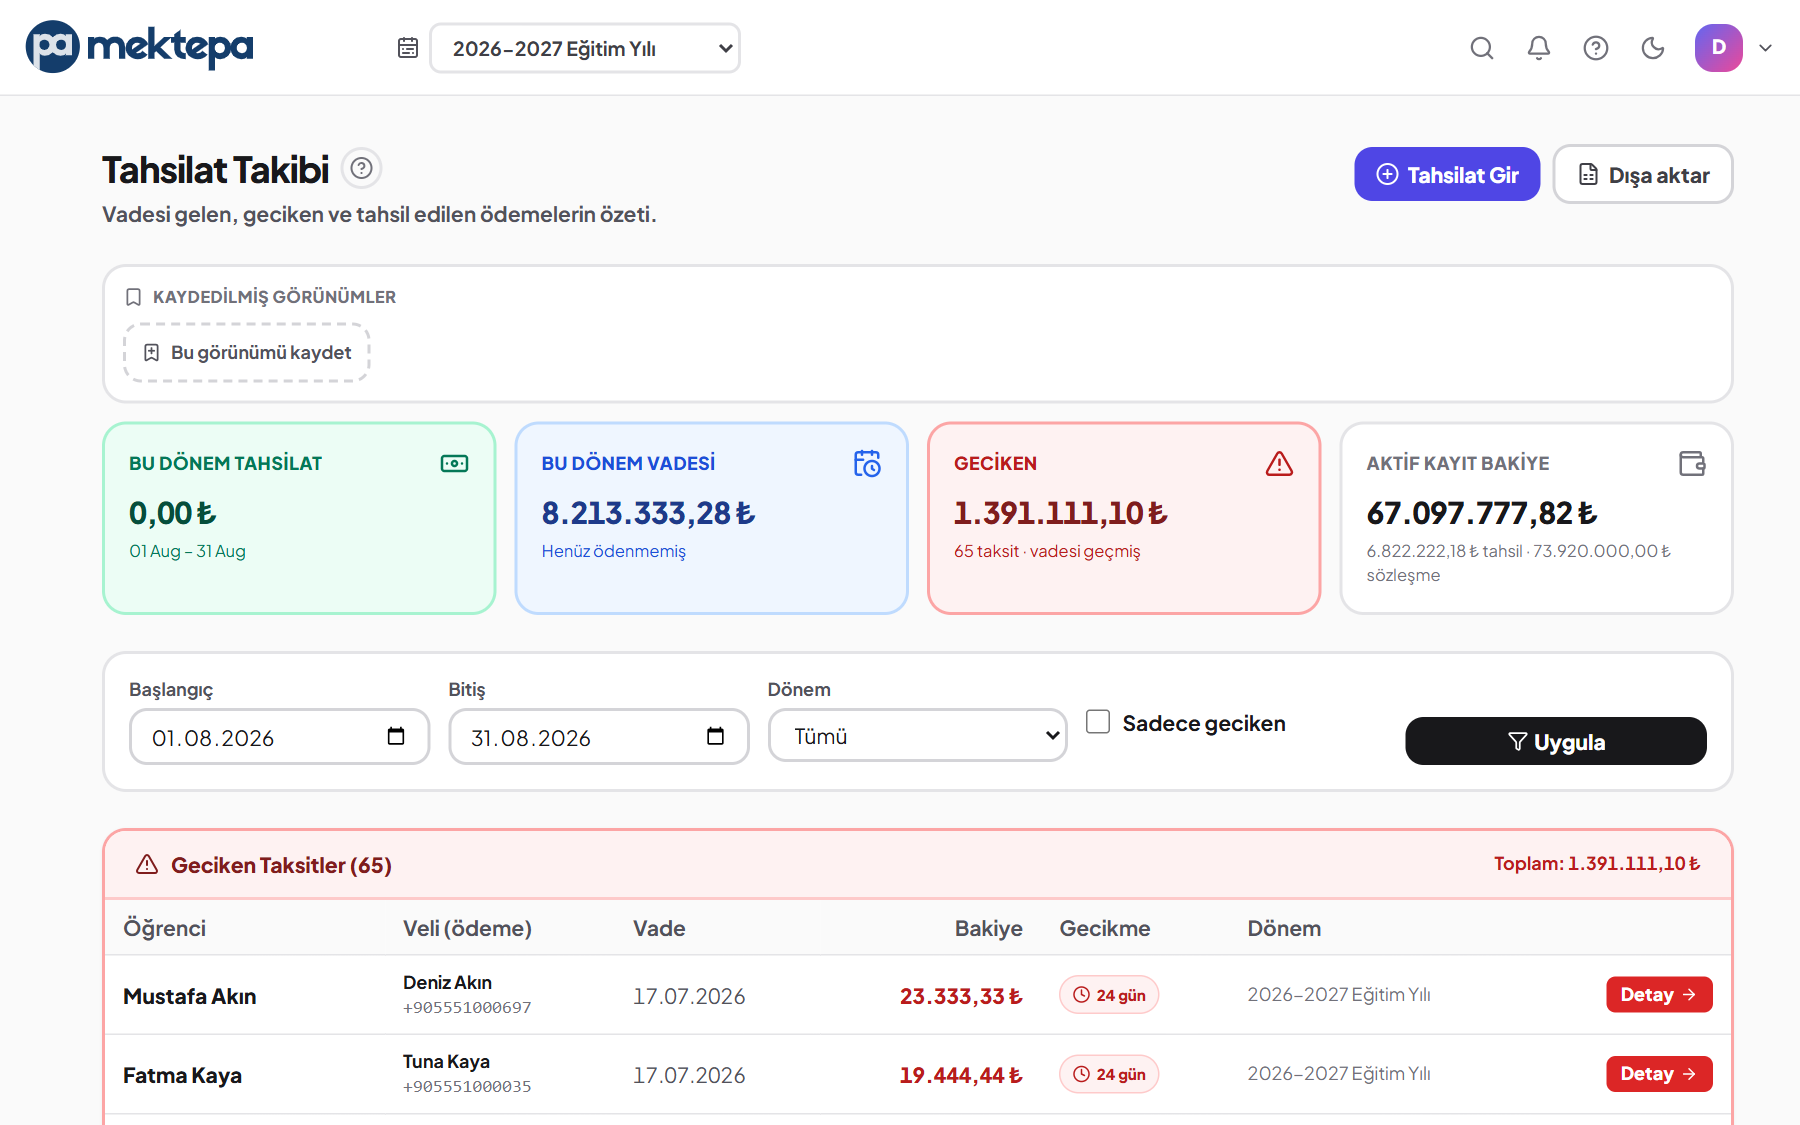
Task: Click the 24 gün badge in Mustafa Akın row
Action: tap(1109, 995)
